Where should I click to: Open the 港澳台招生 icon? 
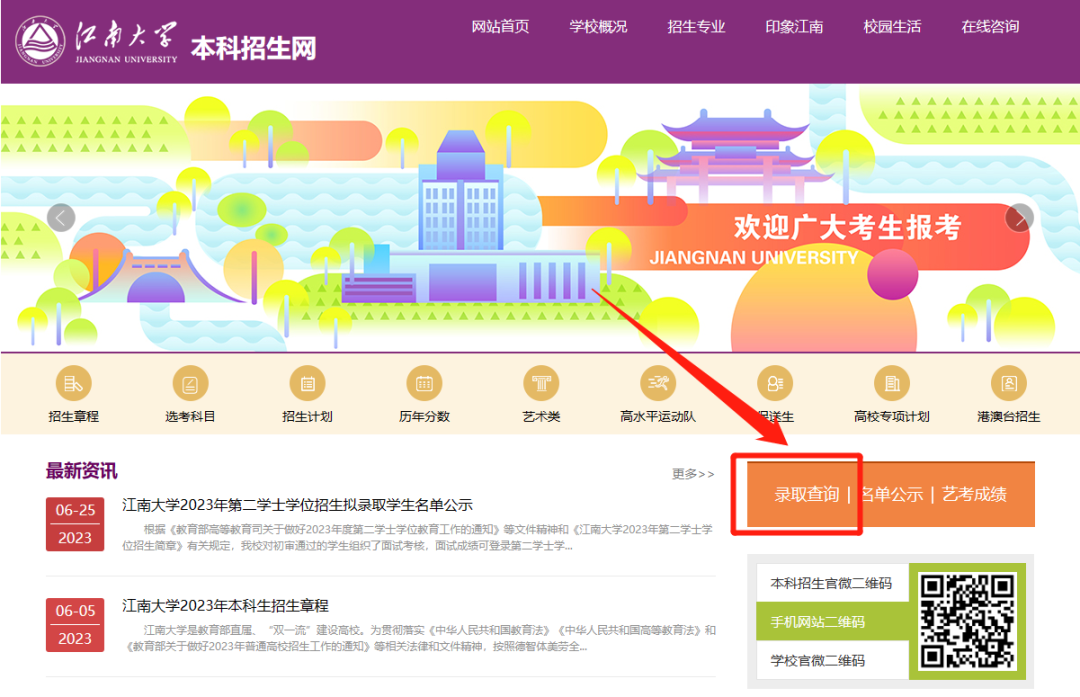[x=1009, y=383]
